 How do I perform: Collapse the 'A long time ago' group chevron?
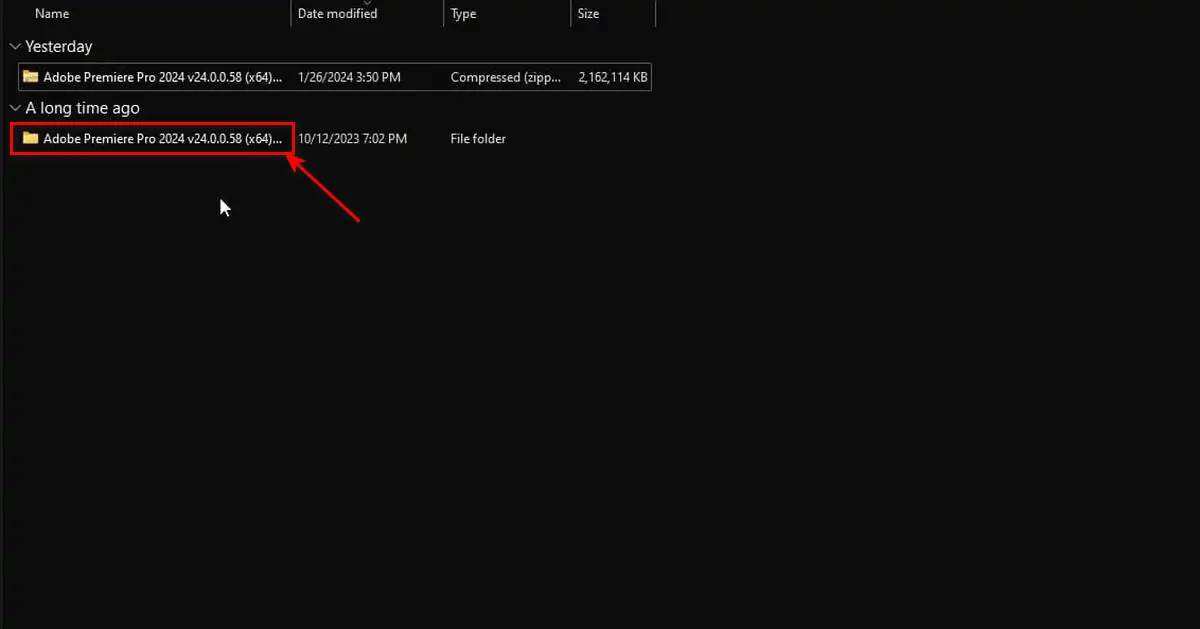tap(14, 108)
